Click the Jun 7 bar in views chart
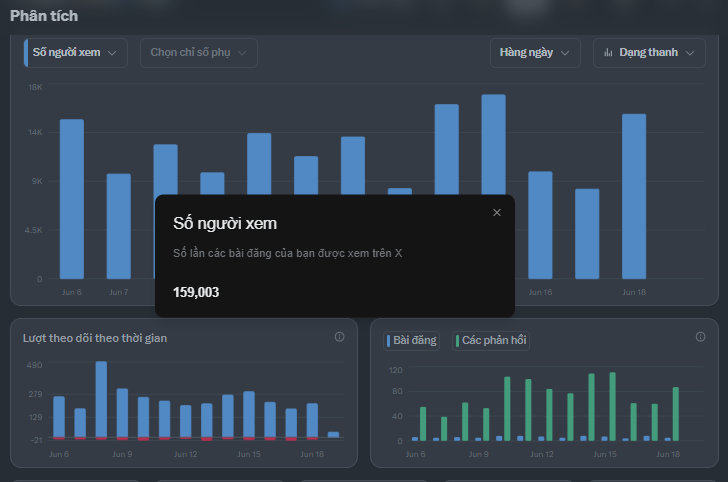Image resolution: width=728 pixels, height=482 pixels. pos(119,227)
